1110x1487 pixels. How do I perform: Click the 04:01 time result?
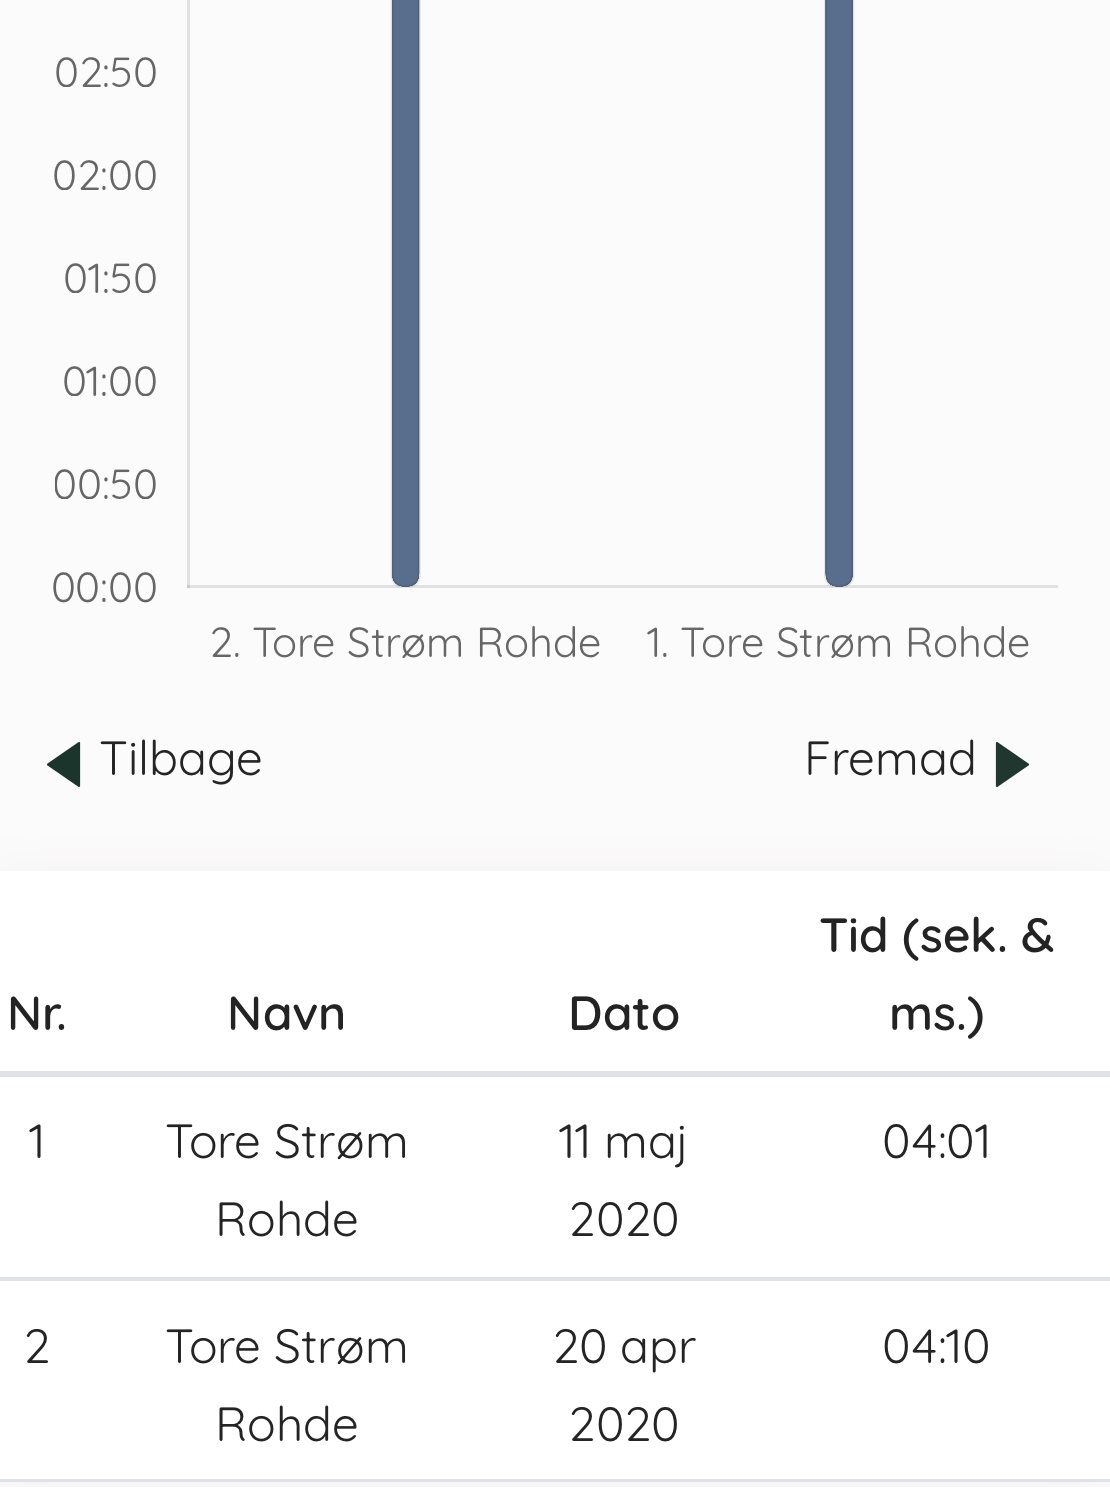[937, 1142]
